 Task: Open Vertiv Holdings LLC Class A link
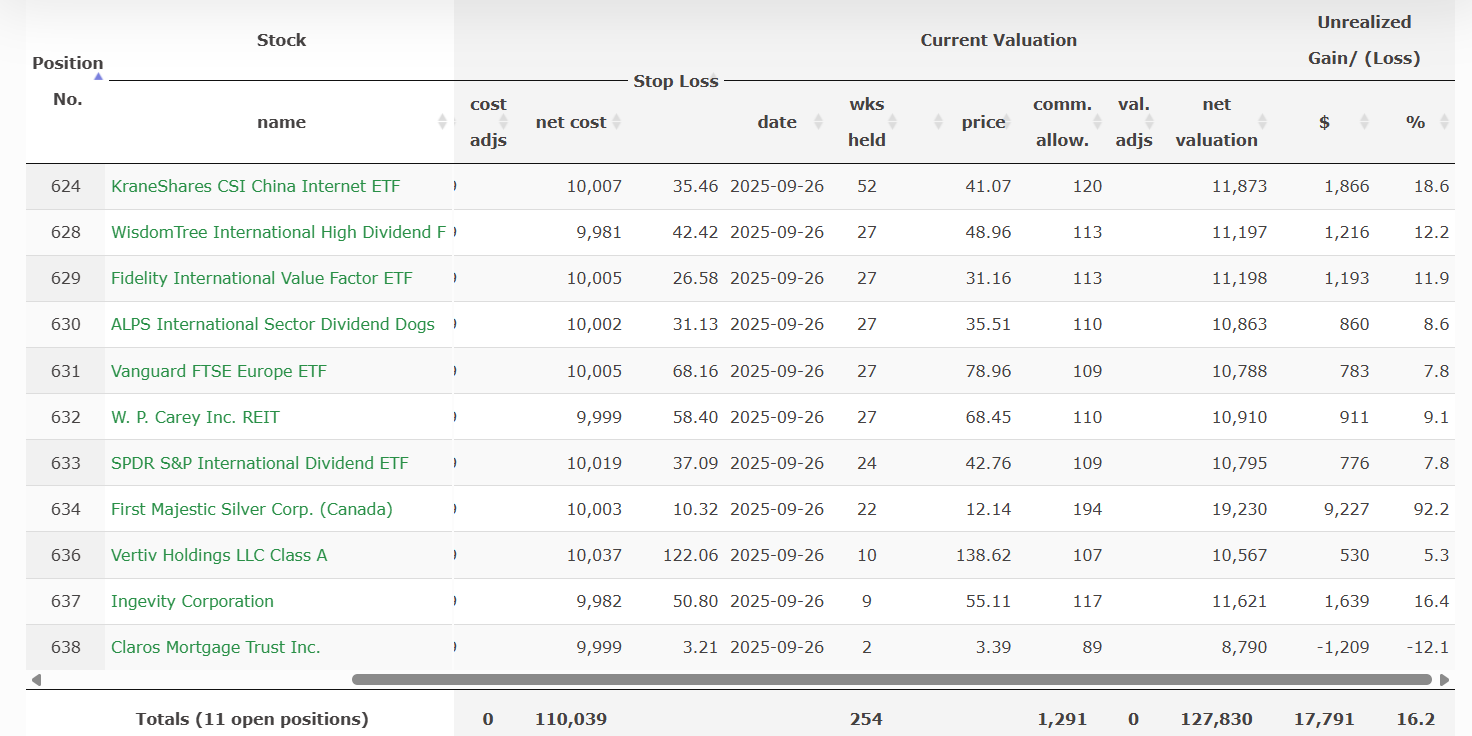click(x=219, y=555)
